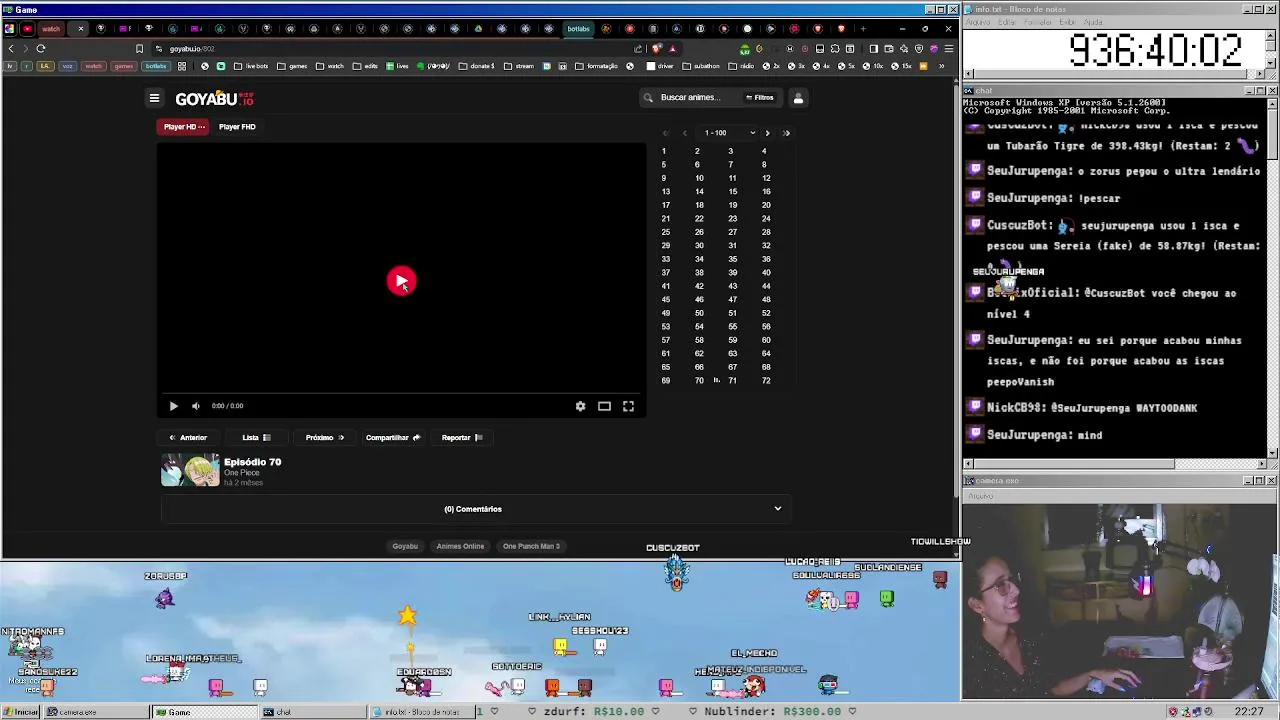Select episode 24 in the list
Image resolution: width=1280 pixels, height=720 pixels.
[x=766, y=219]
